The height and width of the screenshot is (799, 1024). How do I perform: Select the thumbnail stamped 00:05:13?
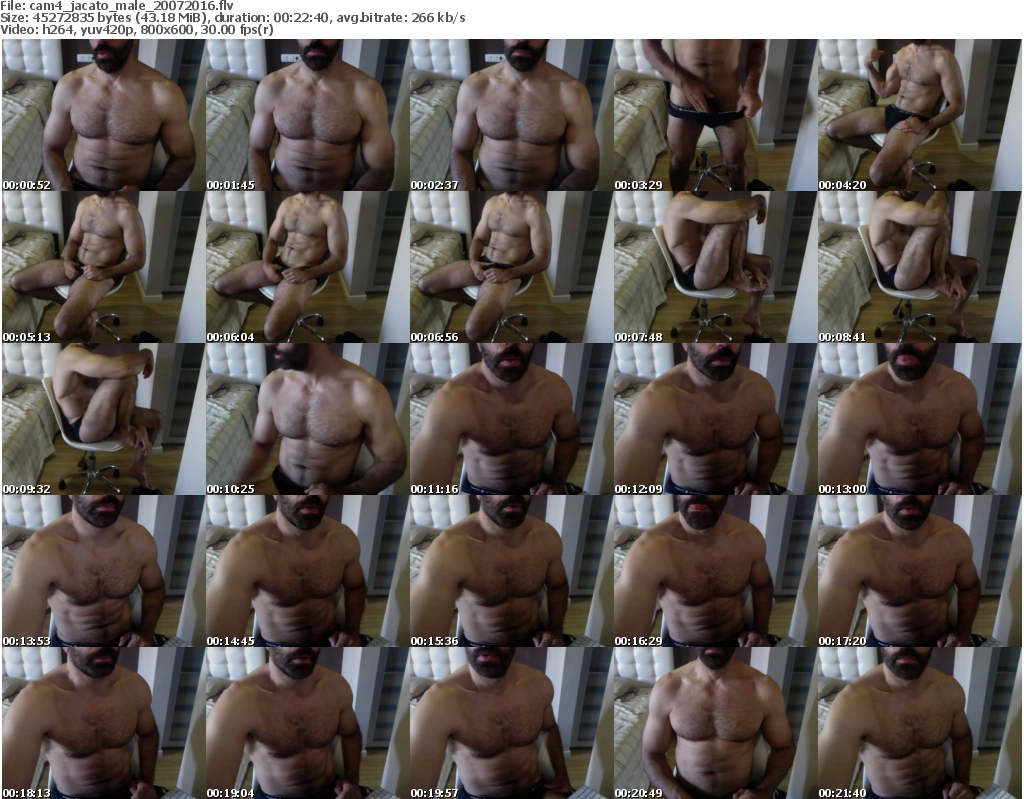(x=103, y=267)
